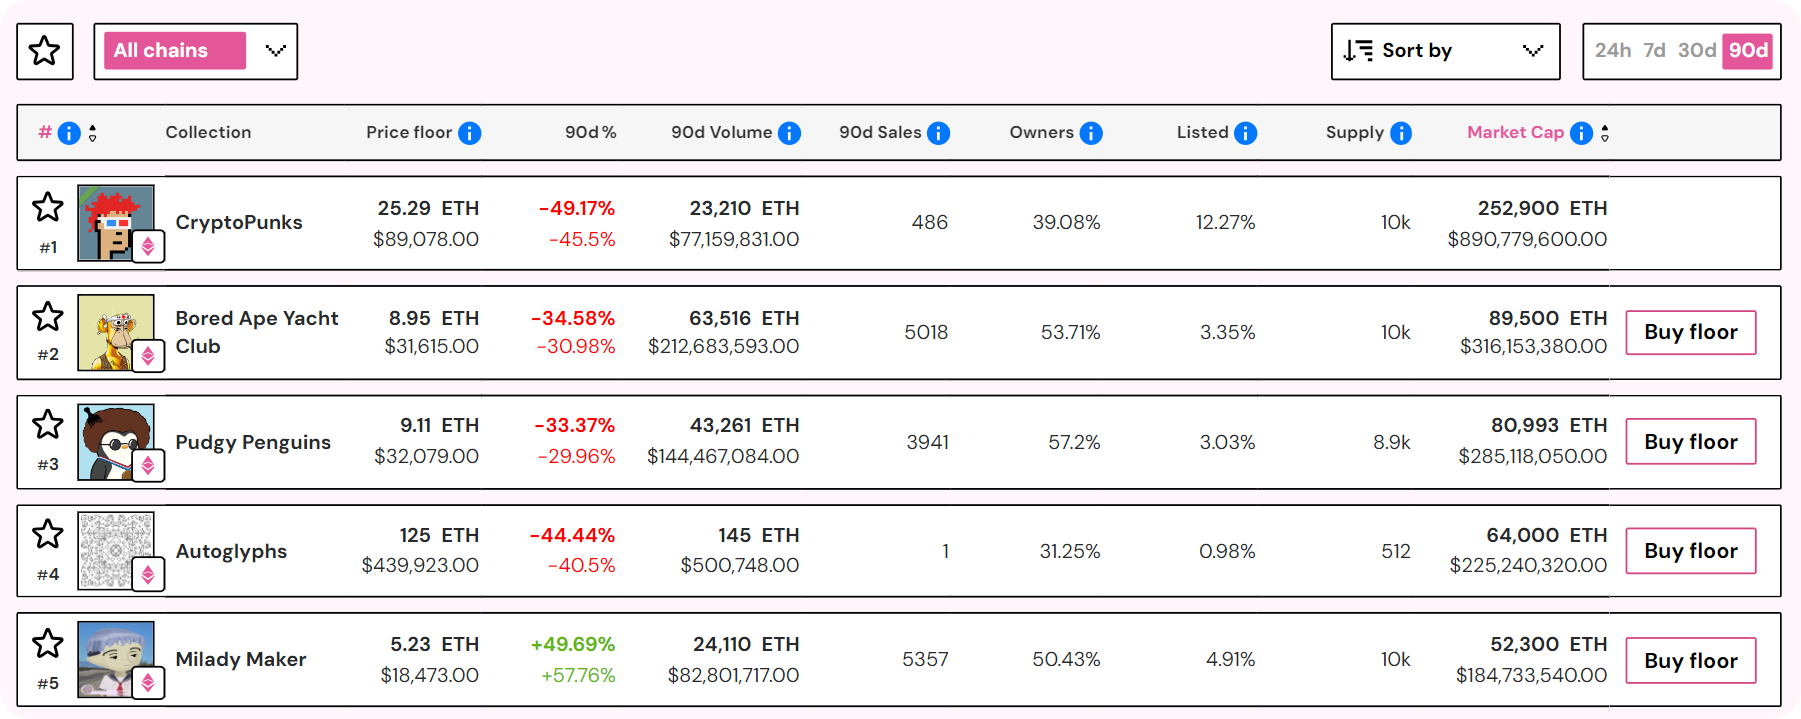
Task: Expand the Sort by dropdown
Action: coord(1444,51)
